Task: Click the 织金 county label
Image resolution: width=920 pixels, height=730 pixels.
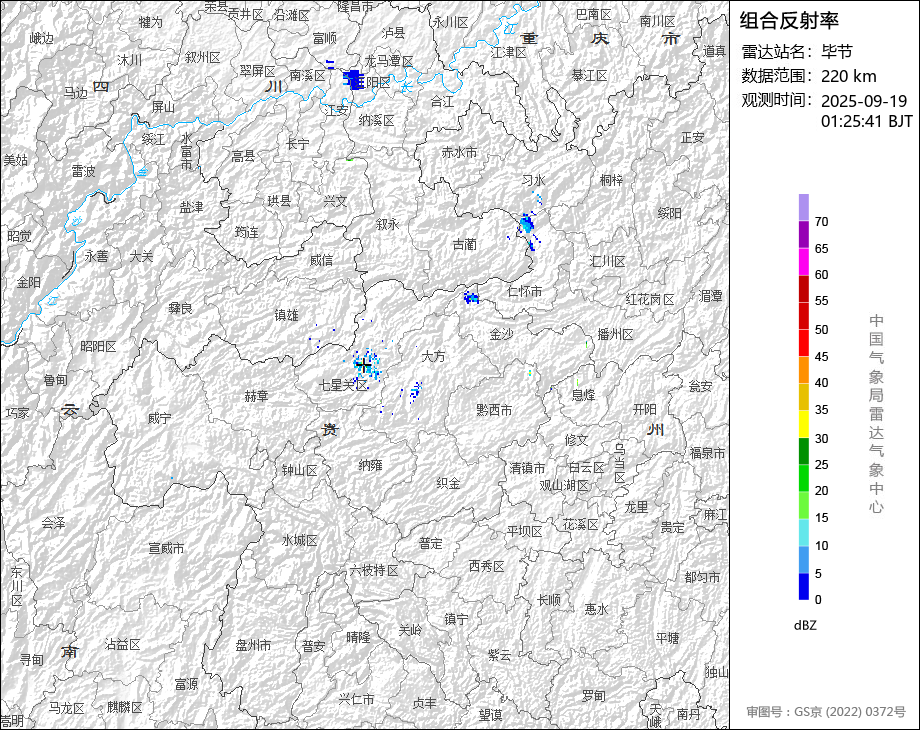Action: [448, 483]
